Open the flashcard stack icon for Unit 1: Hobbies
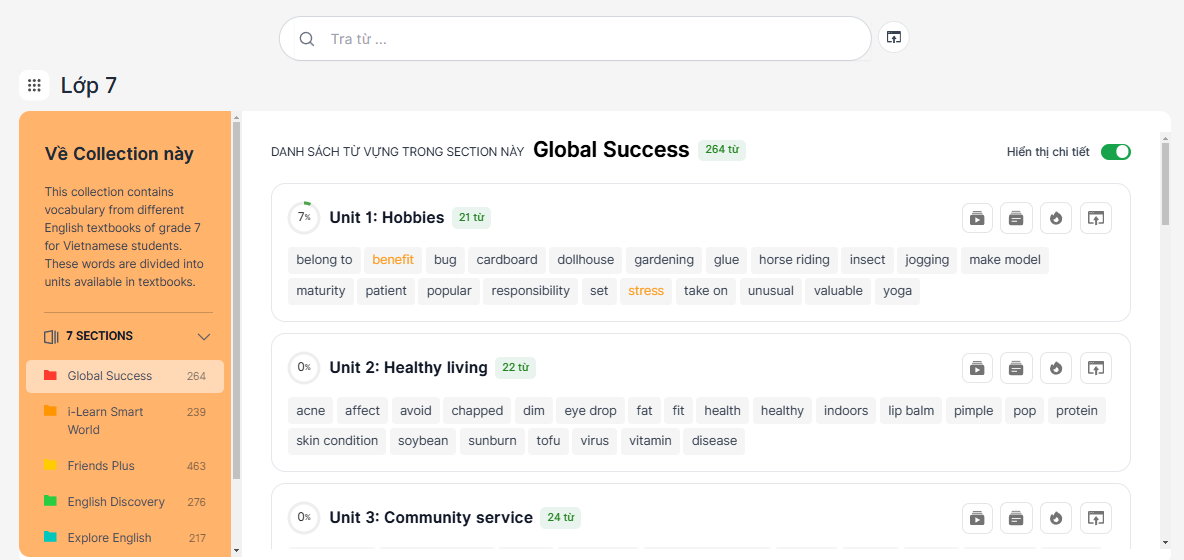1184x560 pixels. tap(1016, 218)
